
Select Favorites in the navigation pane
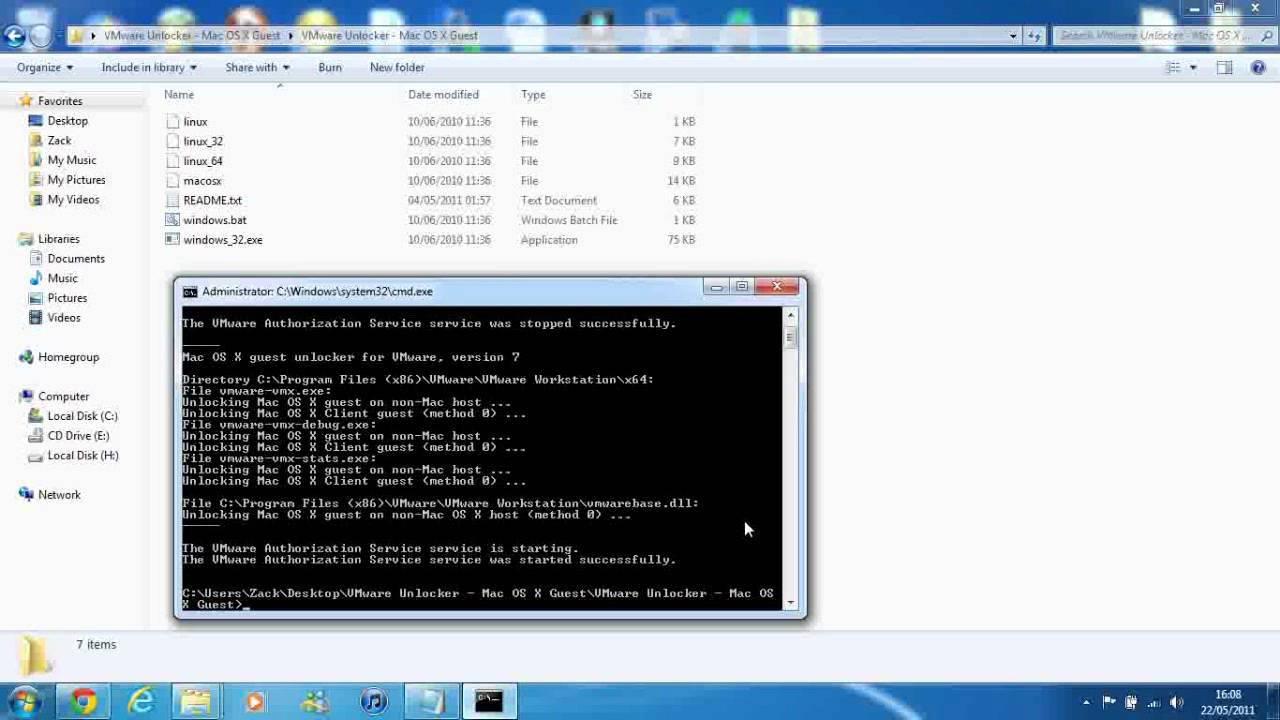(60, 101)
